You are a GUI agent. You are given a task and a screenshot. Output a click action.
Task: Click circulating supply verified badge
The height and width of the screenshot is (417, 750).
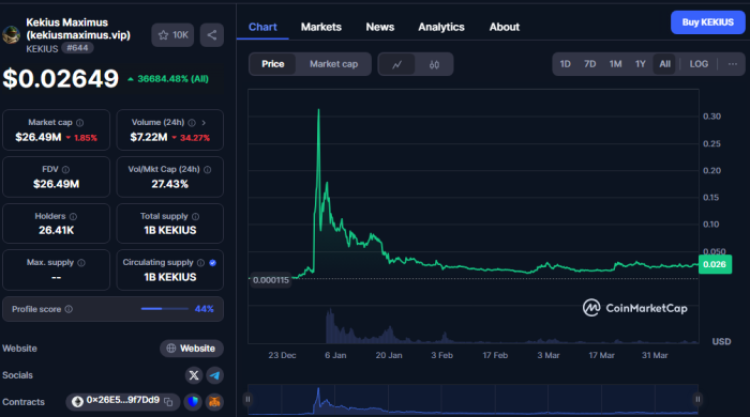pos(213,263)
